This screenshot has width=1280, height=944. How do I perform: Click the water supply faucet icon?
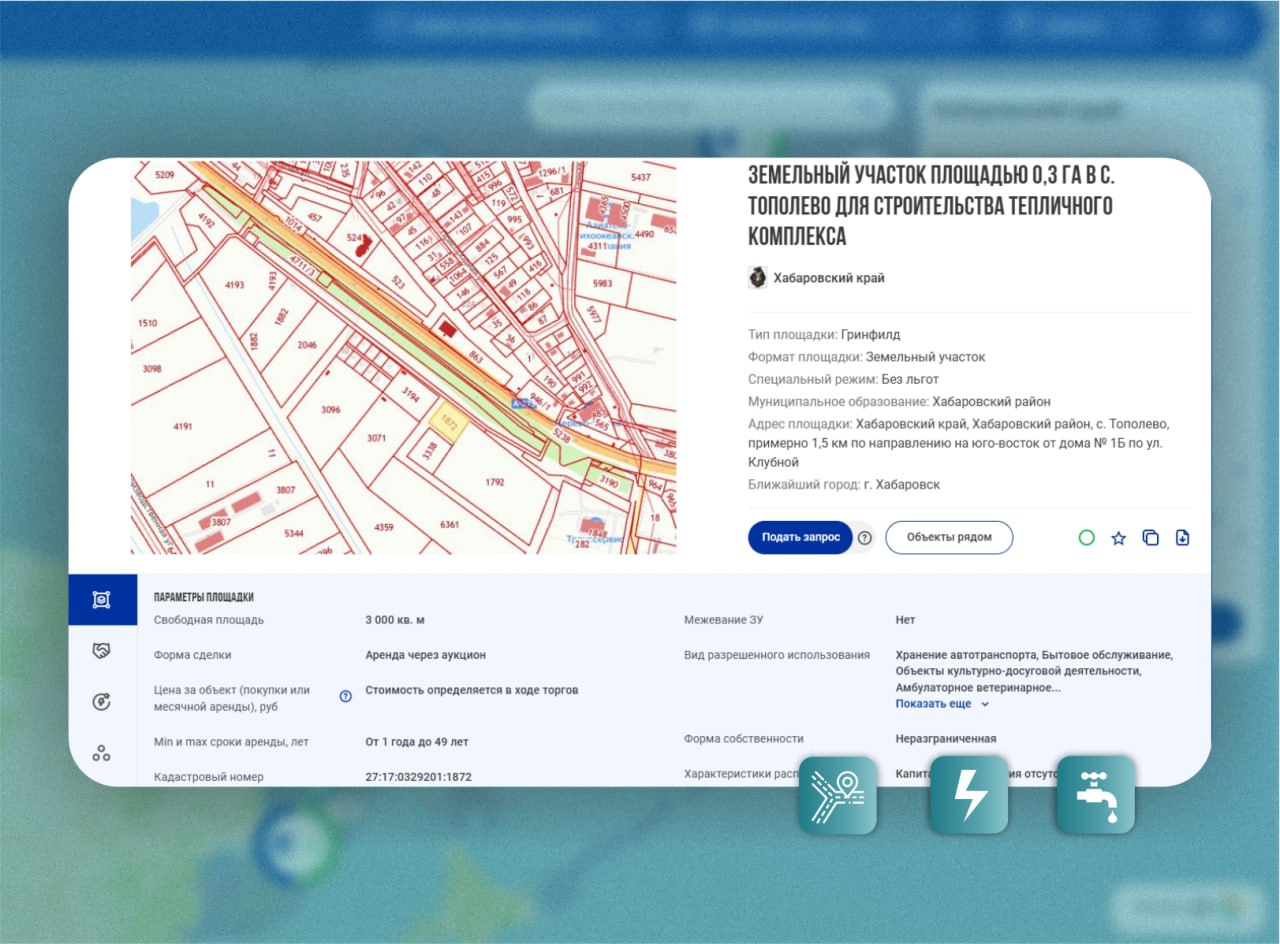click(x=1095, y=795)
